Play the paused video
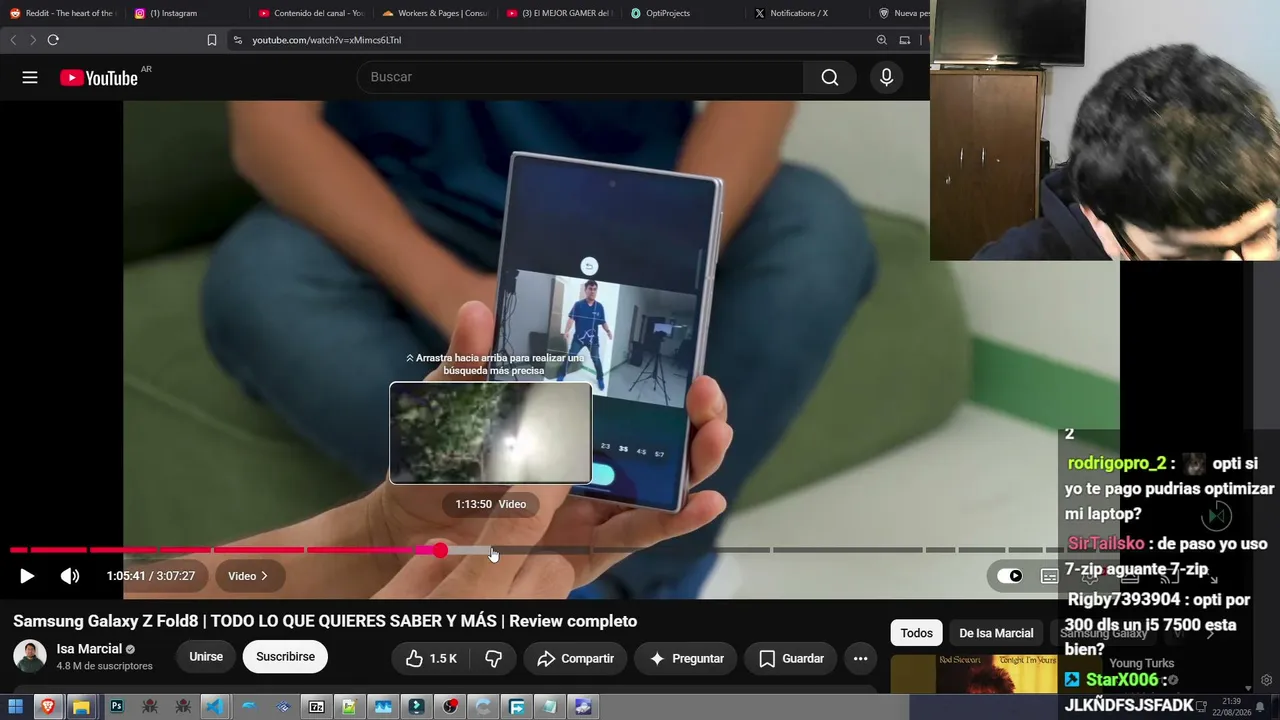Image resolution: width=1280 pixels, height=720 pixels. point(27,576)
